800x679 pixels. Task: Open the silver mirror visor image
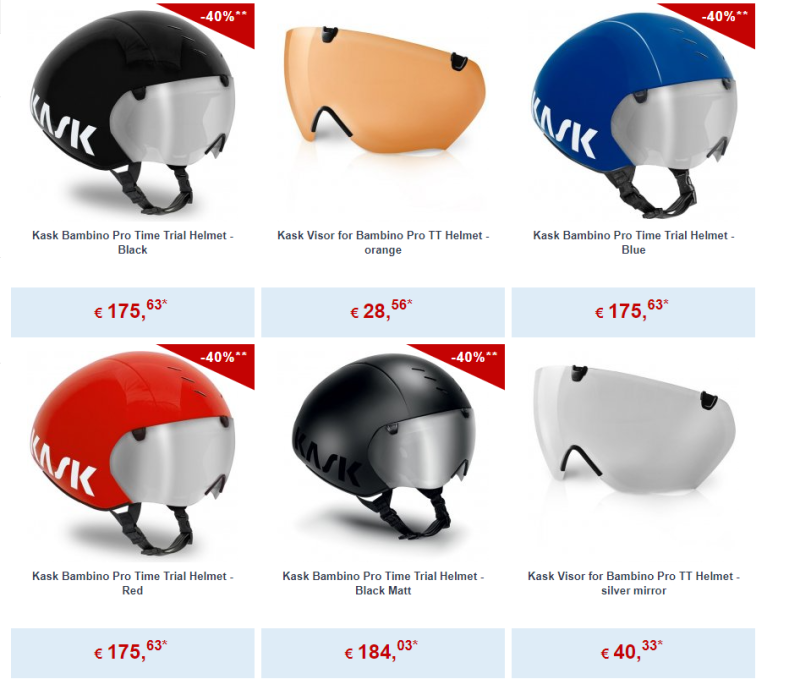(x=634, y=430)
